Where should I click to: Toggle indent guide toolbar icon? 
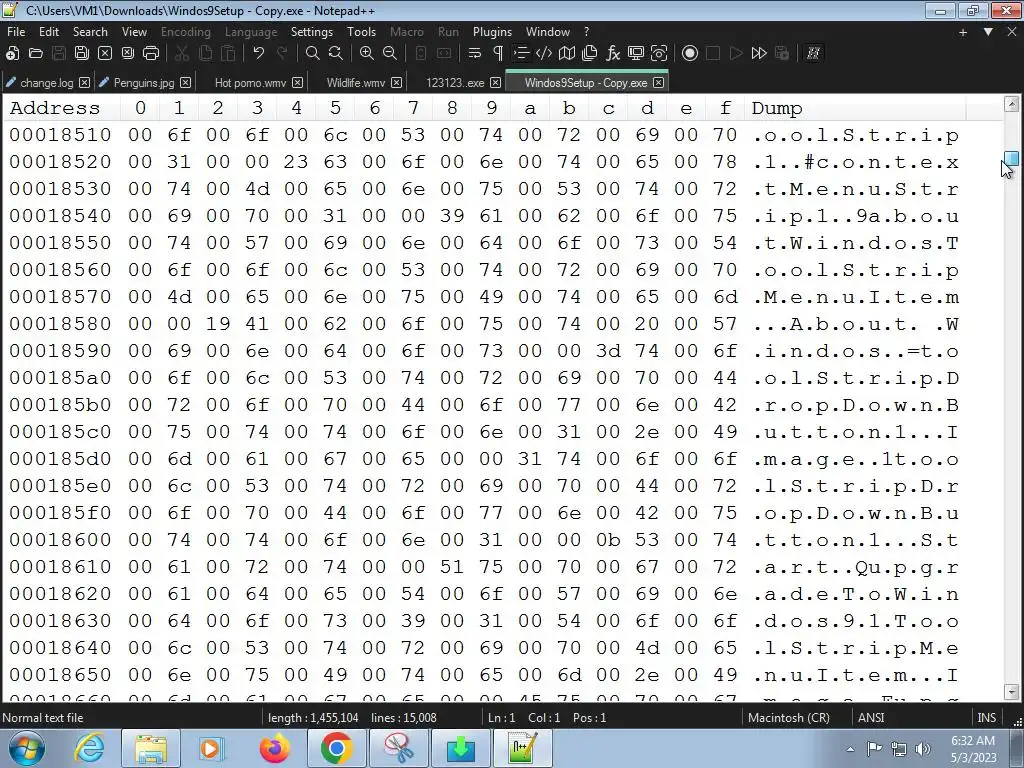(x=520, y=54)
